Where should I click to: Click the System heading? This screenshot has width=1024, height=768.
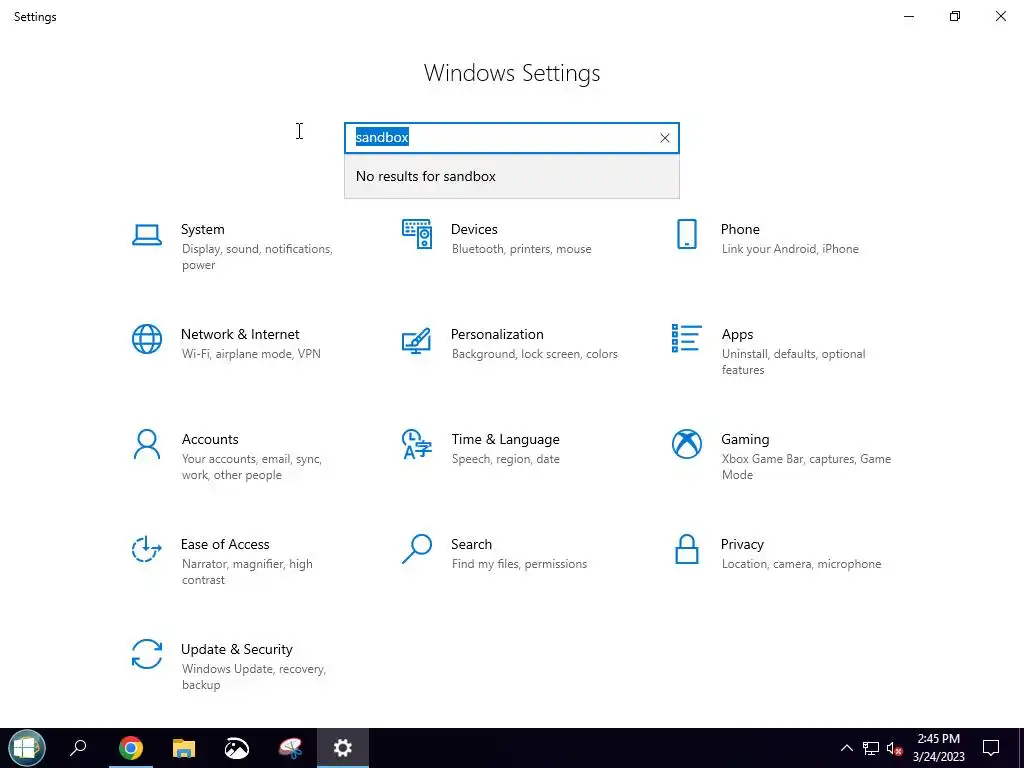[x=202, y=229]
